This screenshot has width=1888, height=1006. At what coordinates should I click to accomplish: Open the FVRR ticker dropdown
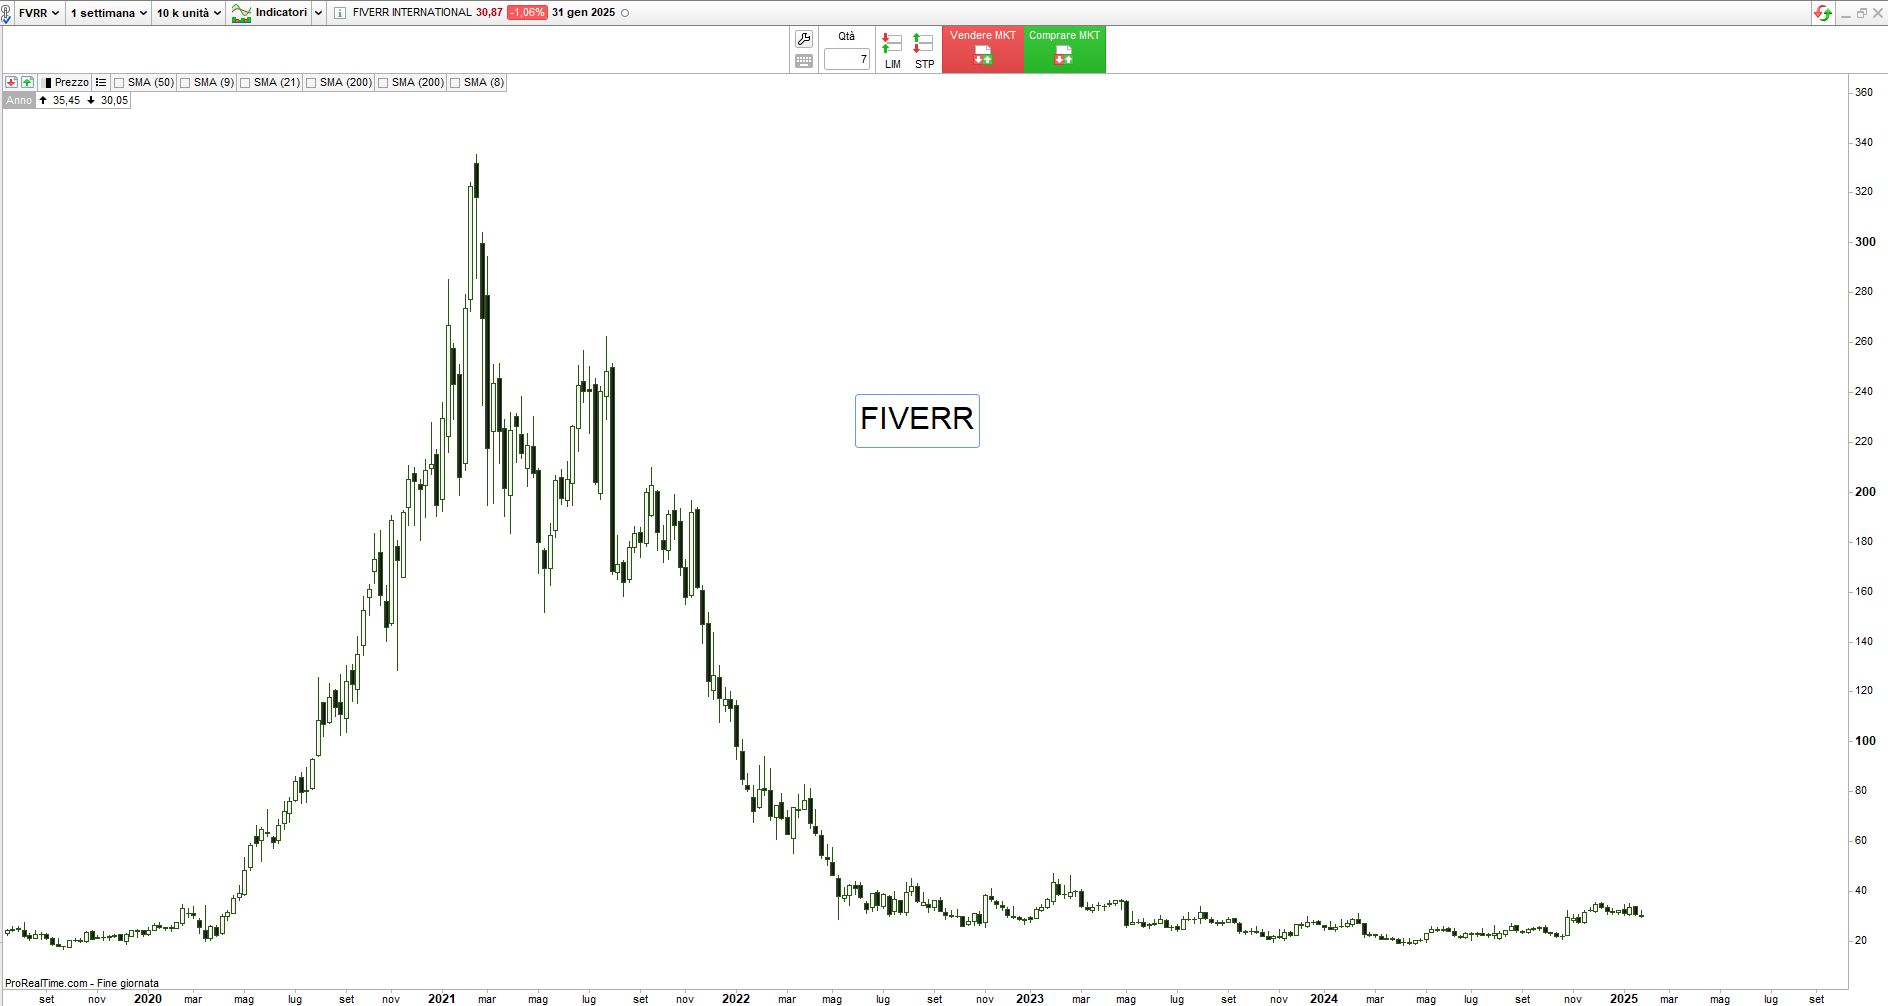point(39,13)
